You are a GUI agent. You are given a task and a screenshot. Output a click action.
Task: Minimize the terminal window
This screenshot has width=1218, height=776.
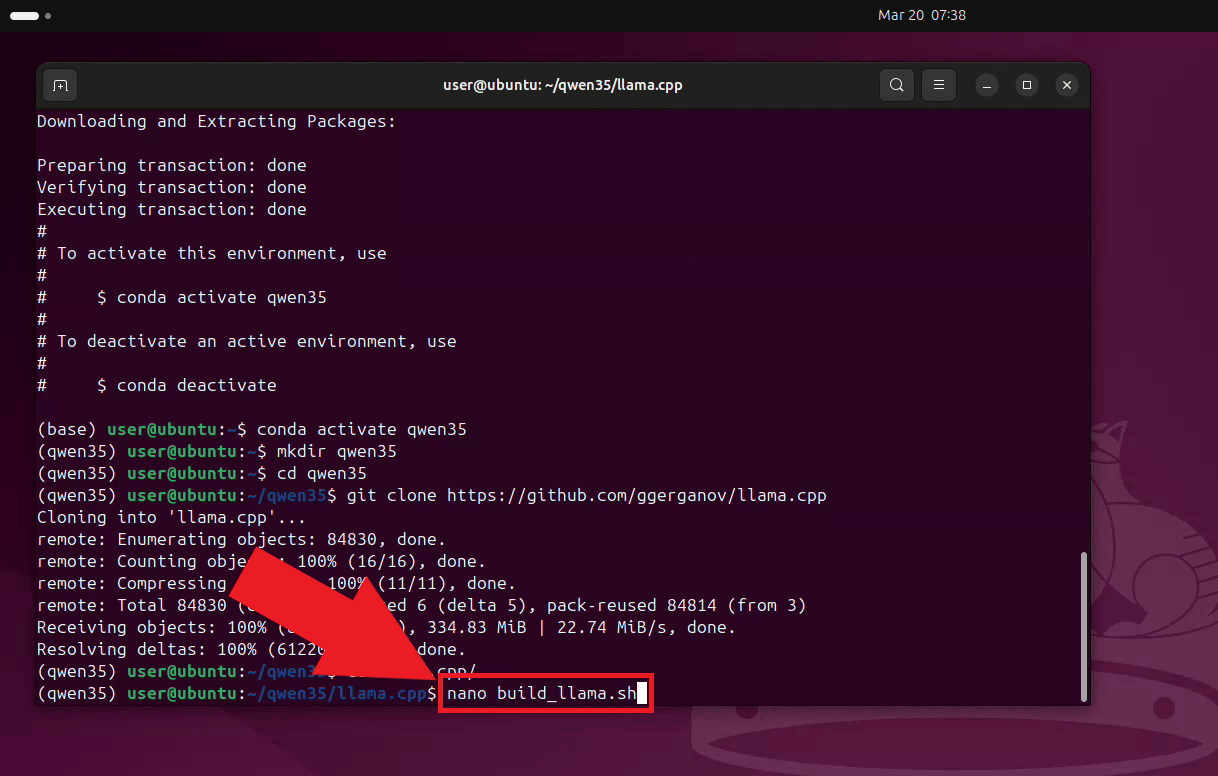[x=987, y=85]
